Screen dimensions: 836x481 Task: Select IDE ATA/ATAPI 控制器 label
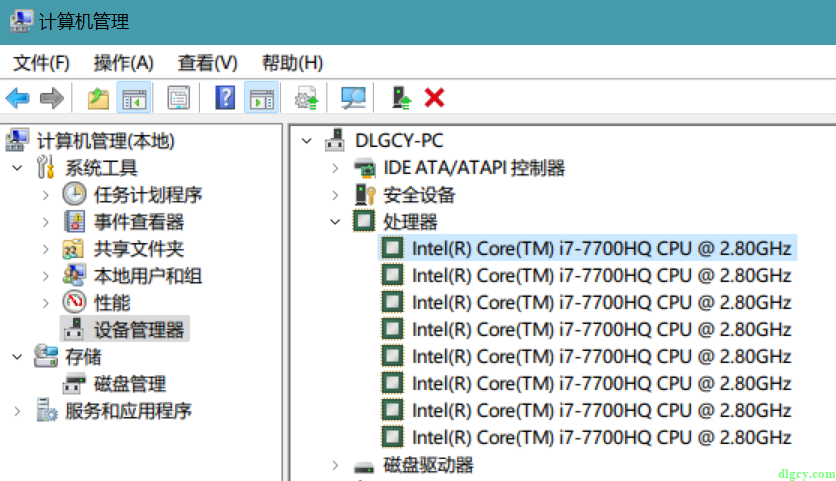(x=474, y=168)
